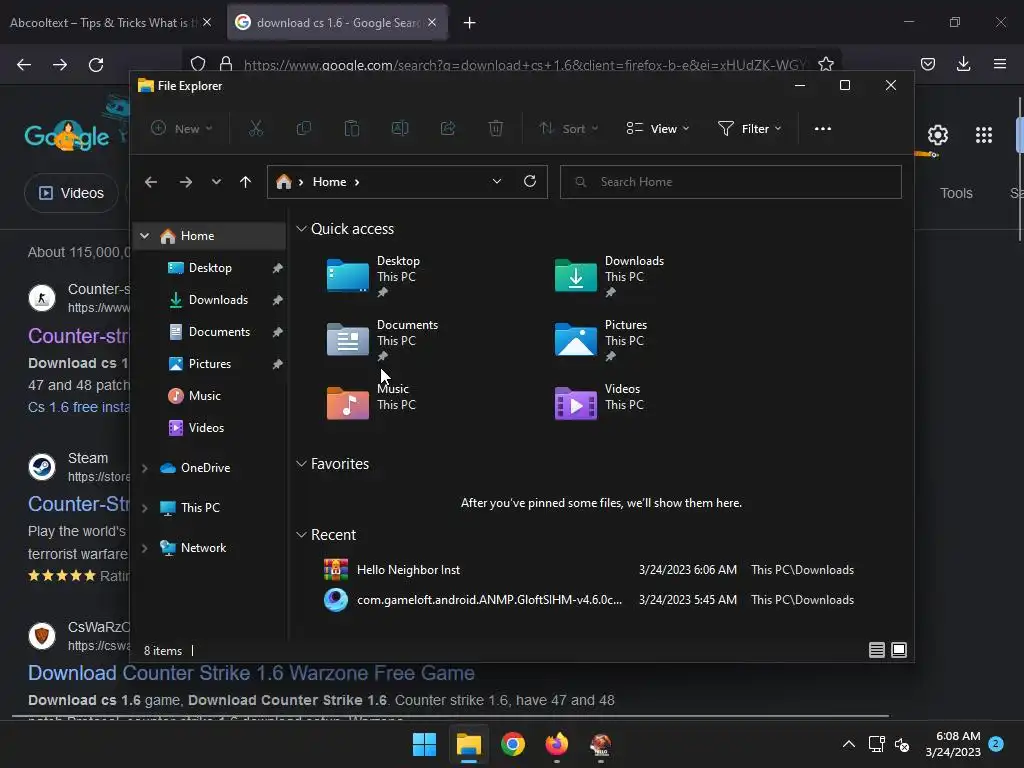Open the Filter dropdown
The width and height of the screenshot is (1024, 768).
[750, 129]
